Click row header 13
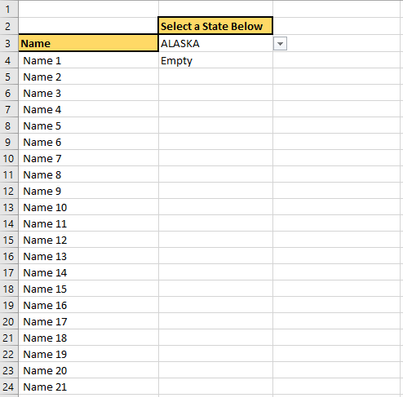 click(x=9, y=207)
